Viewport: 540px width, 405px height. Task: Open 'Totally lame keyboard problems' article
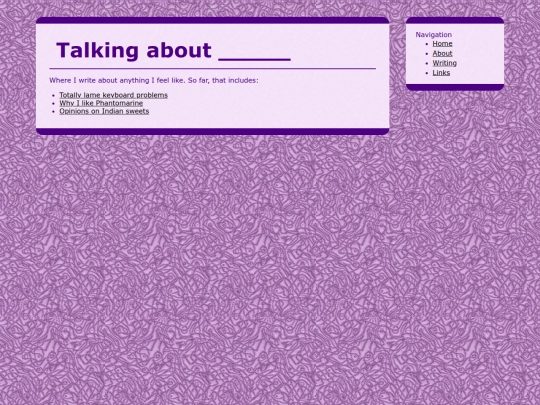113,95
